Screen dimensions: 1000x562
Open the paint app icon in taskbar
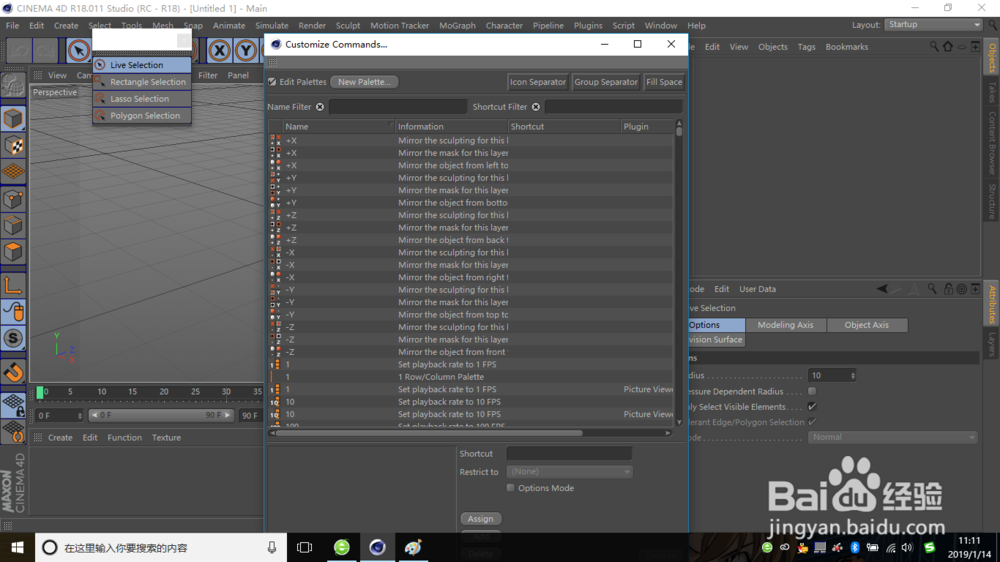[413, 547]
